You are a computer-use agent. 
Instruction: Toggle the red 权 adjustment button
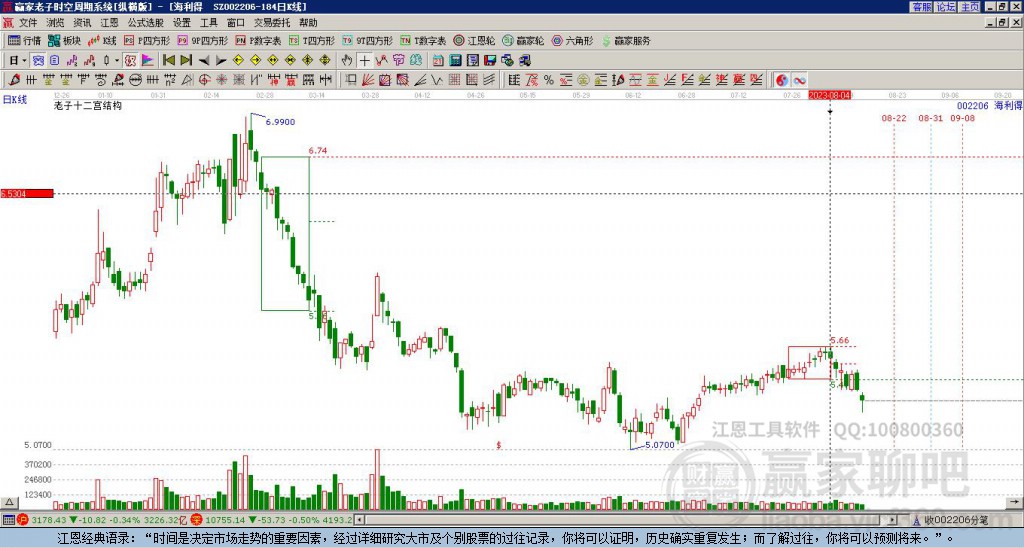(130, 61)
